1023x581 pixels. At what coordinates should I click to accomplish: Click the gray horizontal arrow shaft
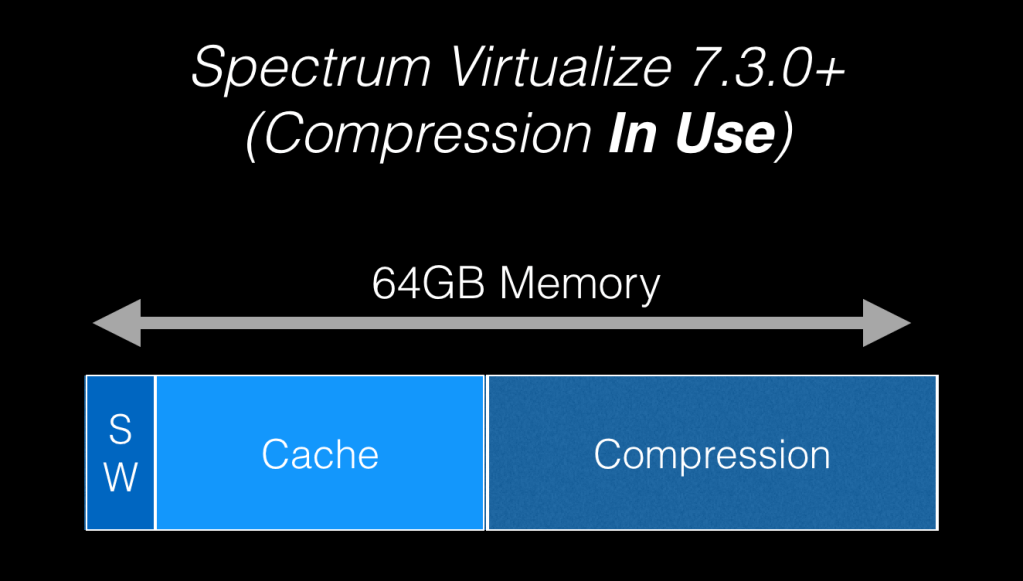[x=500, y=323]
